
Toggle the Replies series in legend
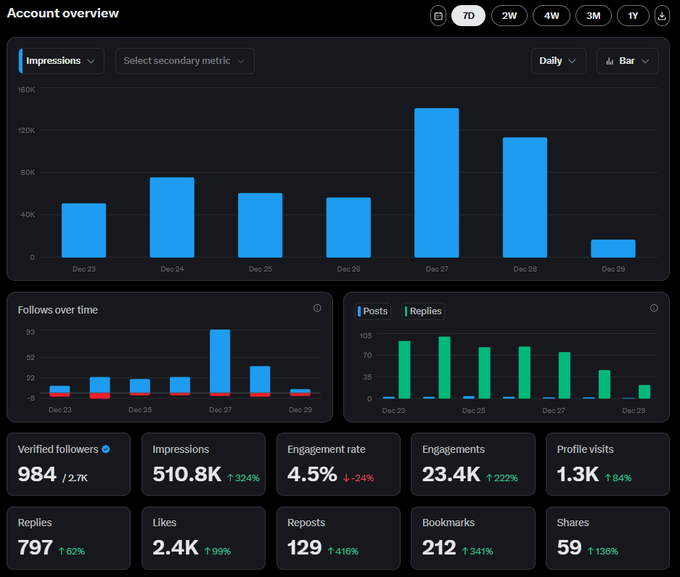pos(422,311)
